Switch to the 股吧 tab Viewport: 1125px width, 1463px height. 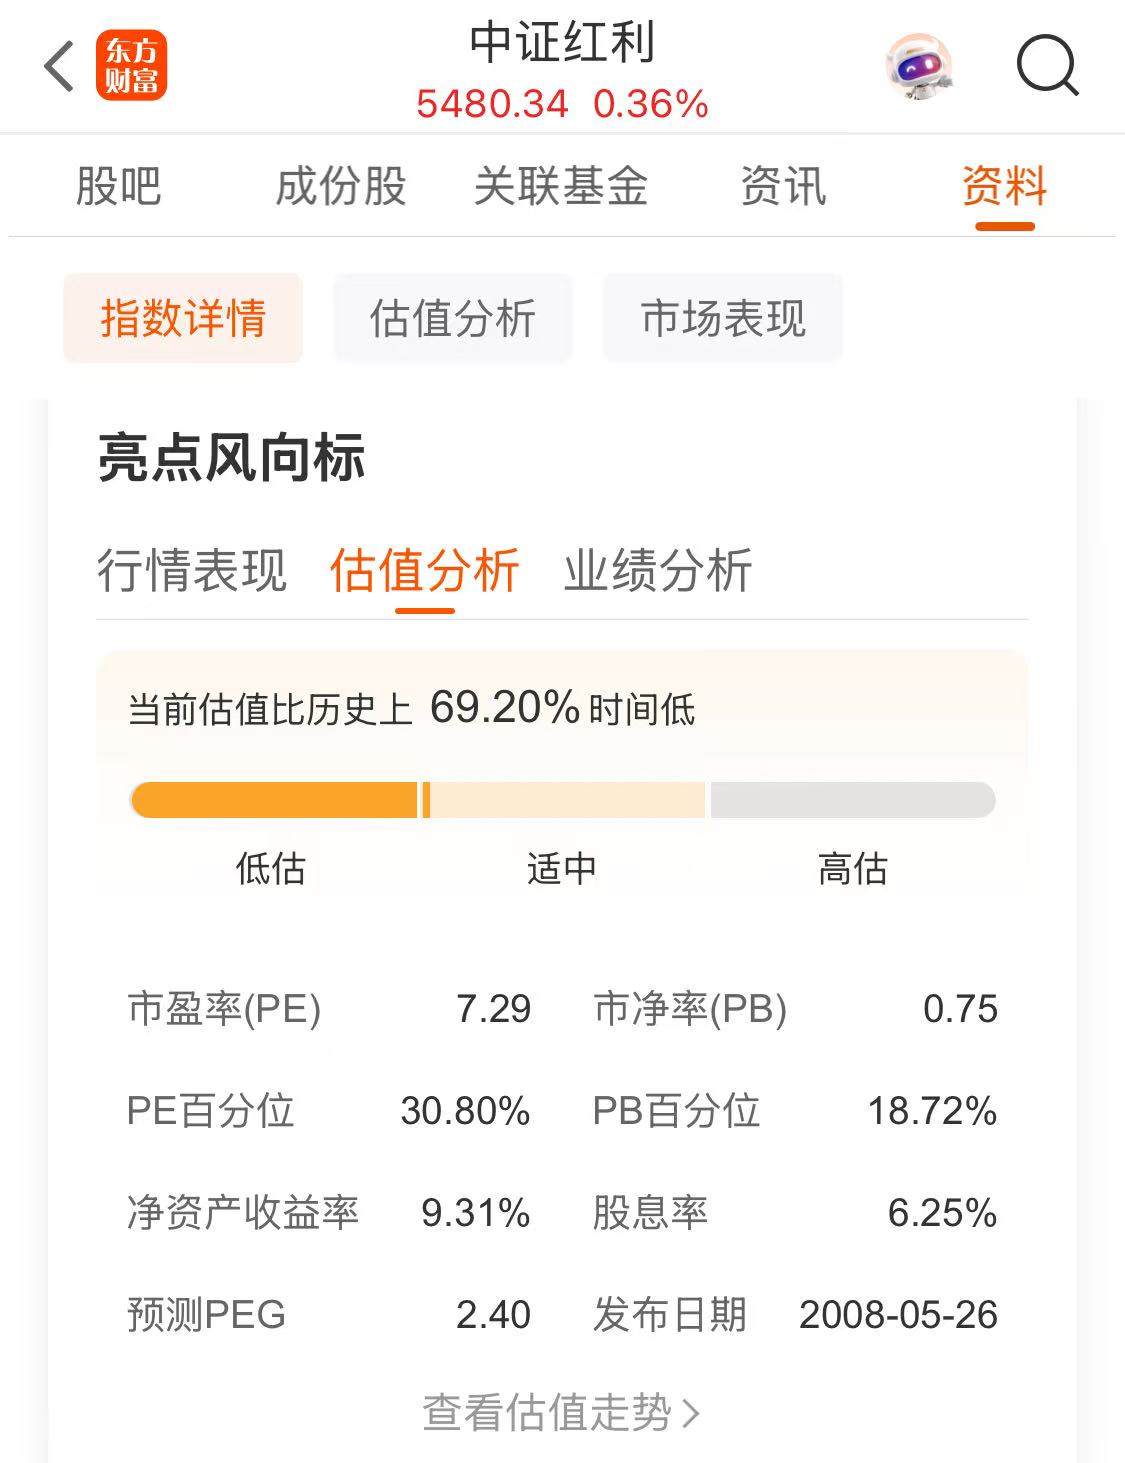(118, 186)
